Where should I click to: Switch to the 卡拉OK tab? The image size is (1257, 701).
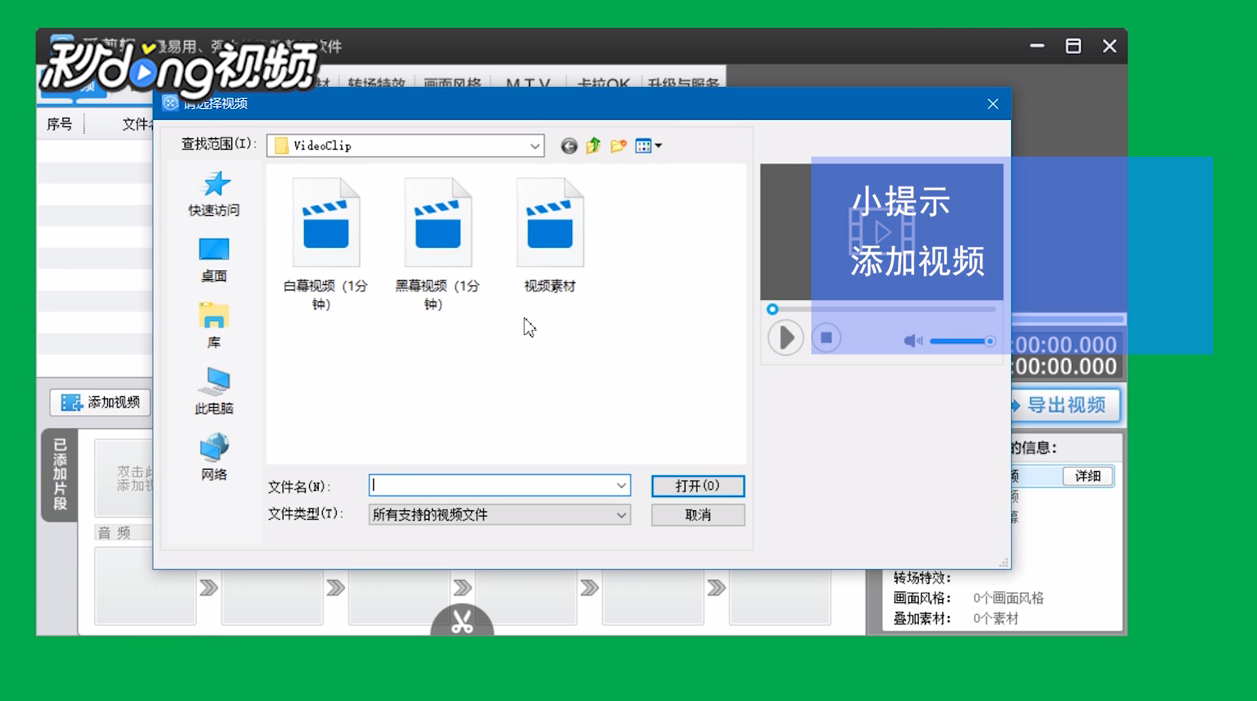604,84
